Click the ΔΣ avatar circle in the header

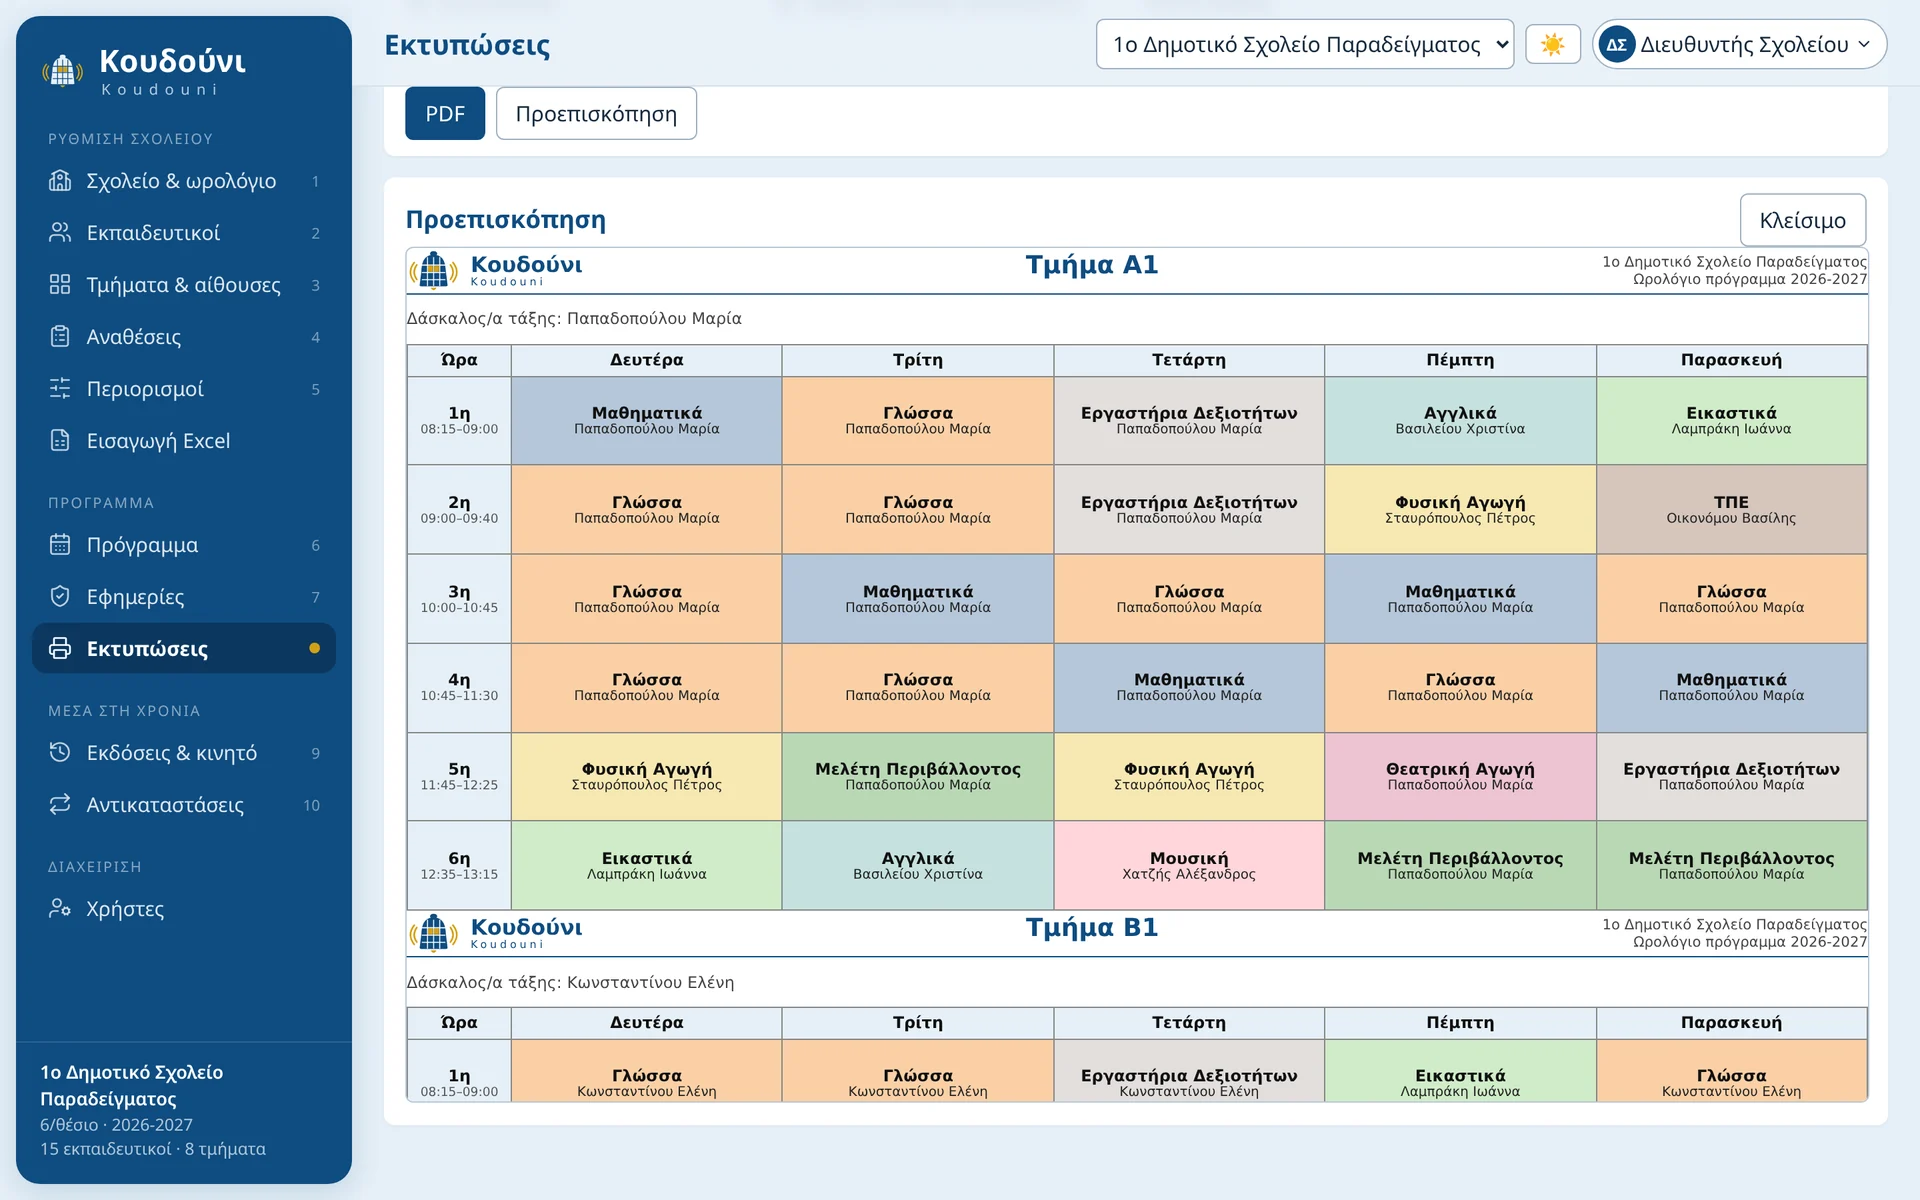(1617, 45)
